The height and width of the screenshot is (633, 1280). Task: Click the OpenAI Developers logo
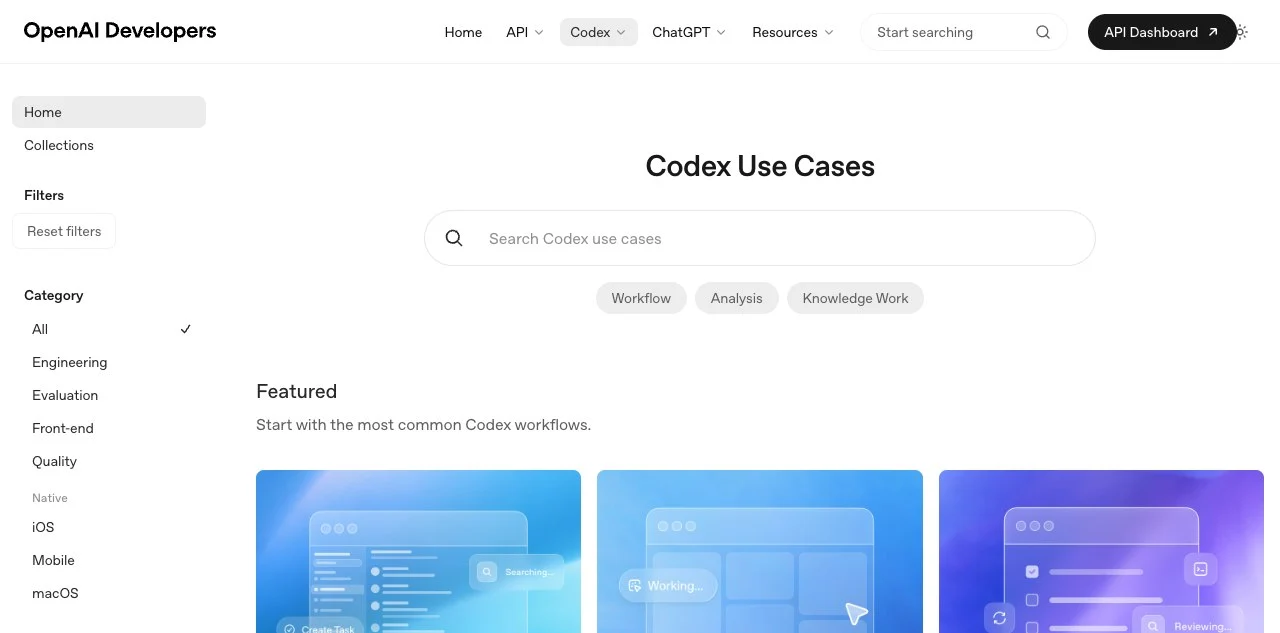point(120,31)
